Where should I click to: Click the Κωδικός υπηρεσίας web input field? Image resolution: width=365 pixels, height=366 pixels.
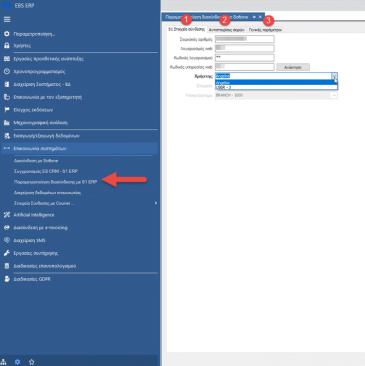245,67
